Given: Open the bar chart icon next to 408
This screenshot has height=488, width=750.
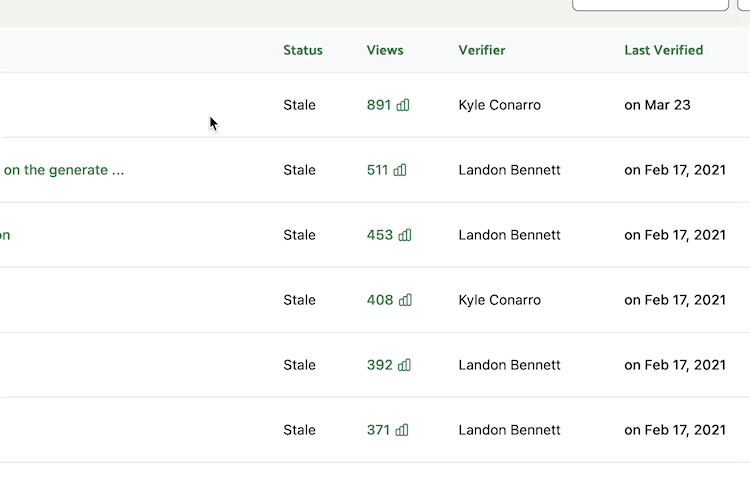Looking at the screenshot, I should [405, 300].
